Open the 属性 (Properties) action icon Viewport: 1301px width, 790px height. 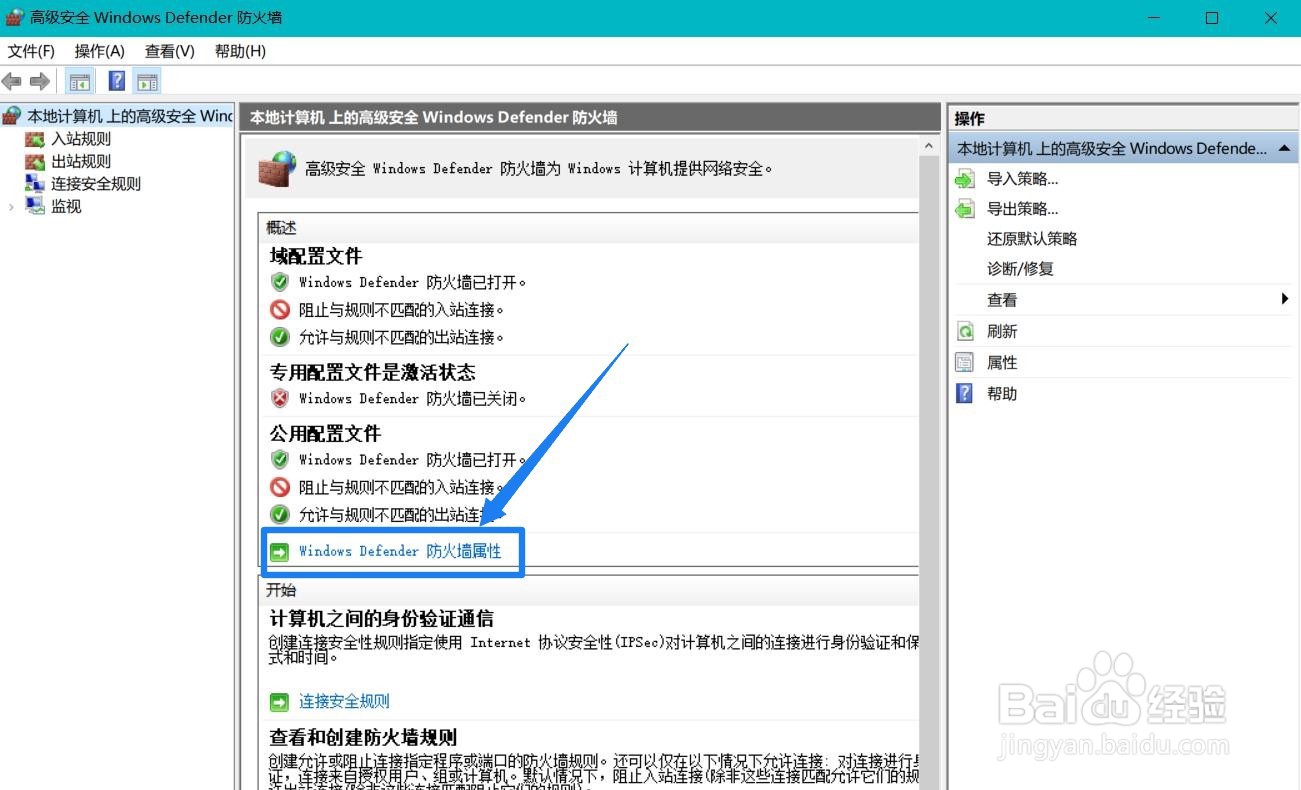click(963, 362)
